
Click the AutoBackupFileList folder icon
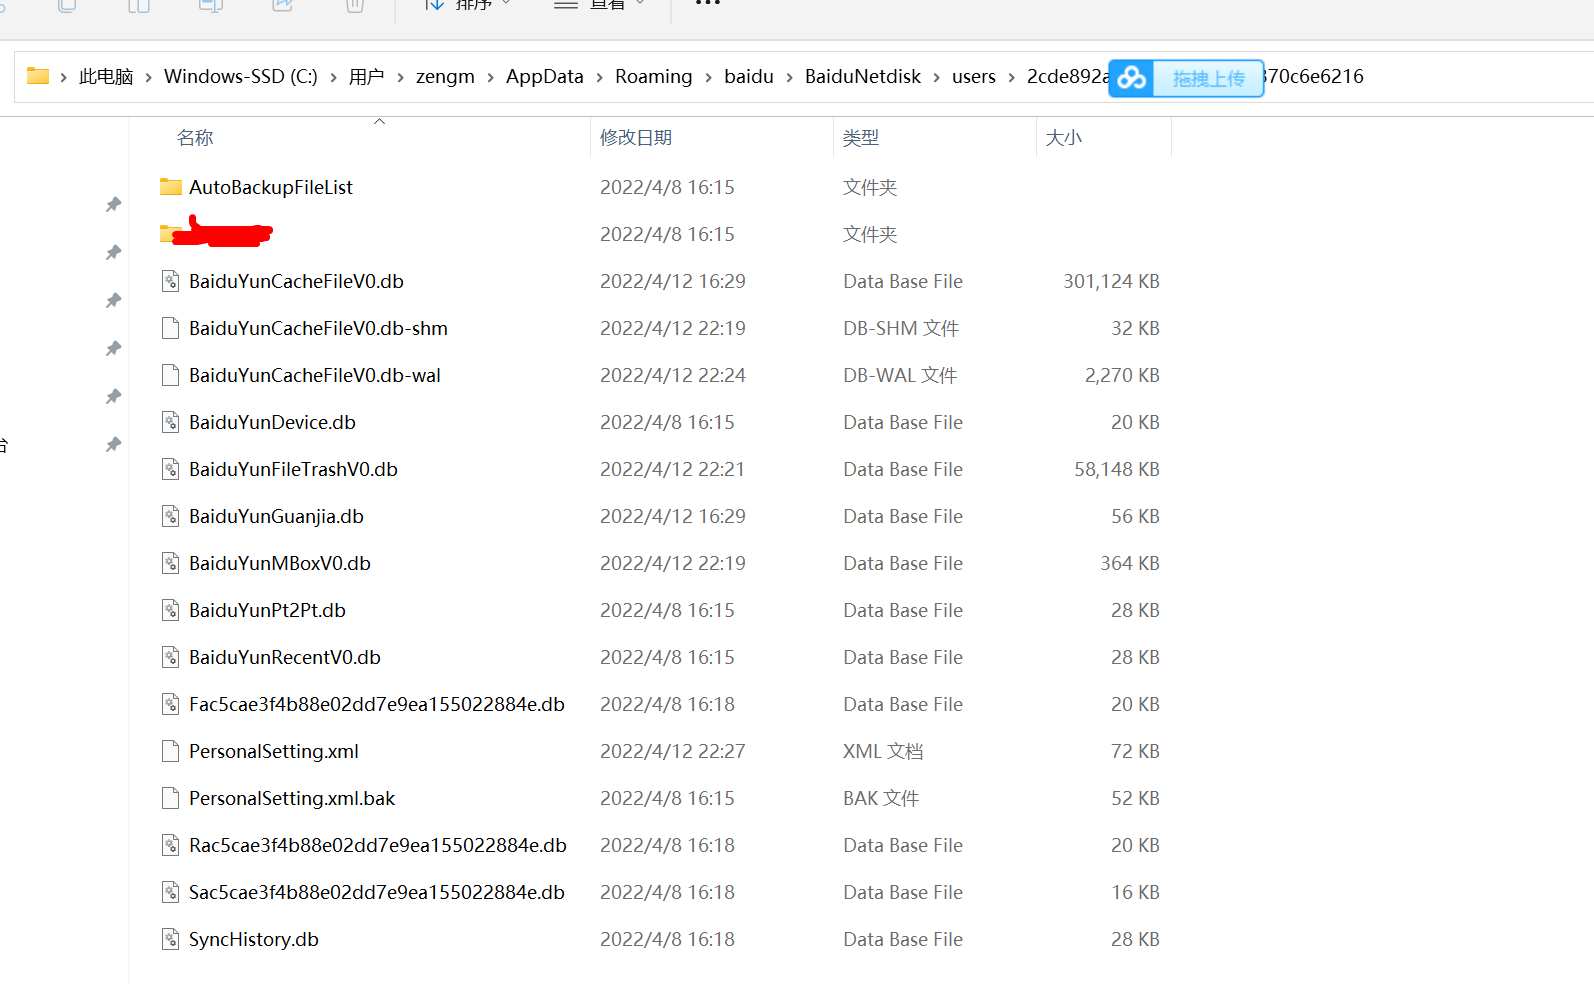tap(171, 187)
